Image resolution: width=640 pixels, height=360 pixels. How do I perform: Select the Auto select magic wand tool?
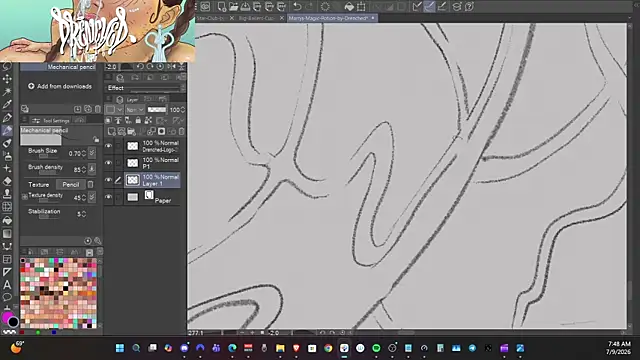(7, 91)
